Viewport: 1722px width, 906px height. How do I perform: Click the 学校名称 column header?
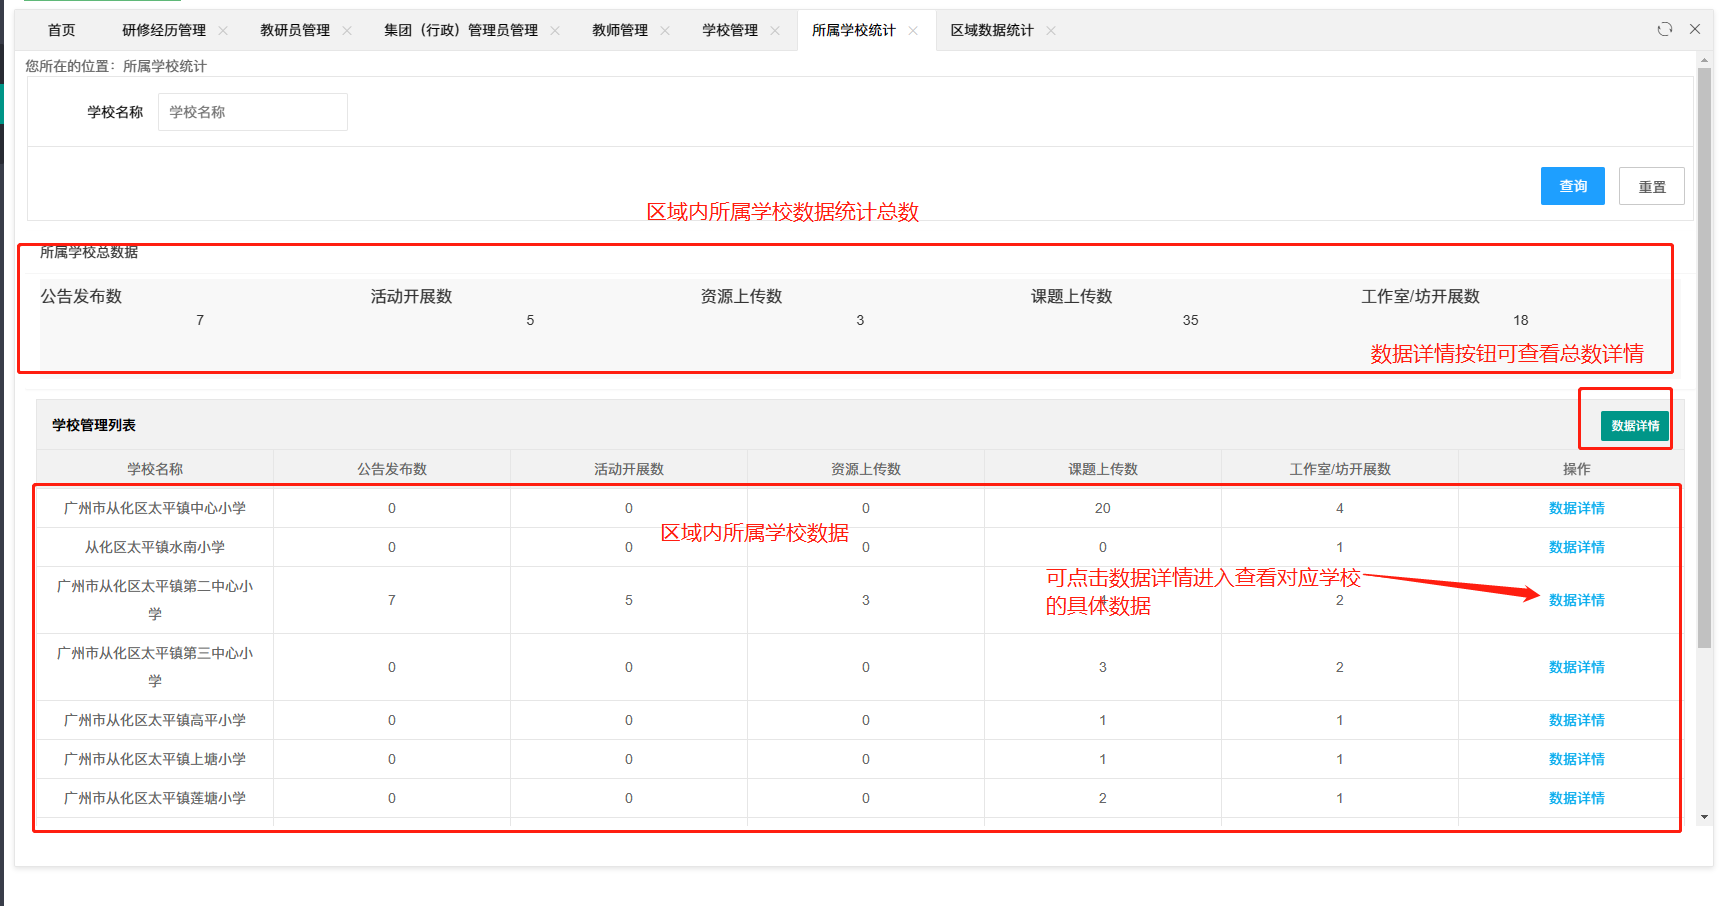(x=155, y=469)
